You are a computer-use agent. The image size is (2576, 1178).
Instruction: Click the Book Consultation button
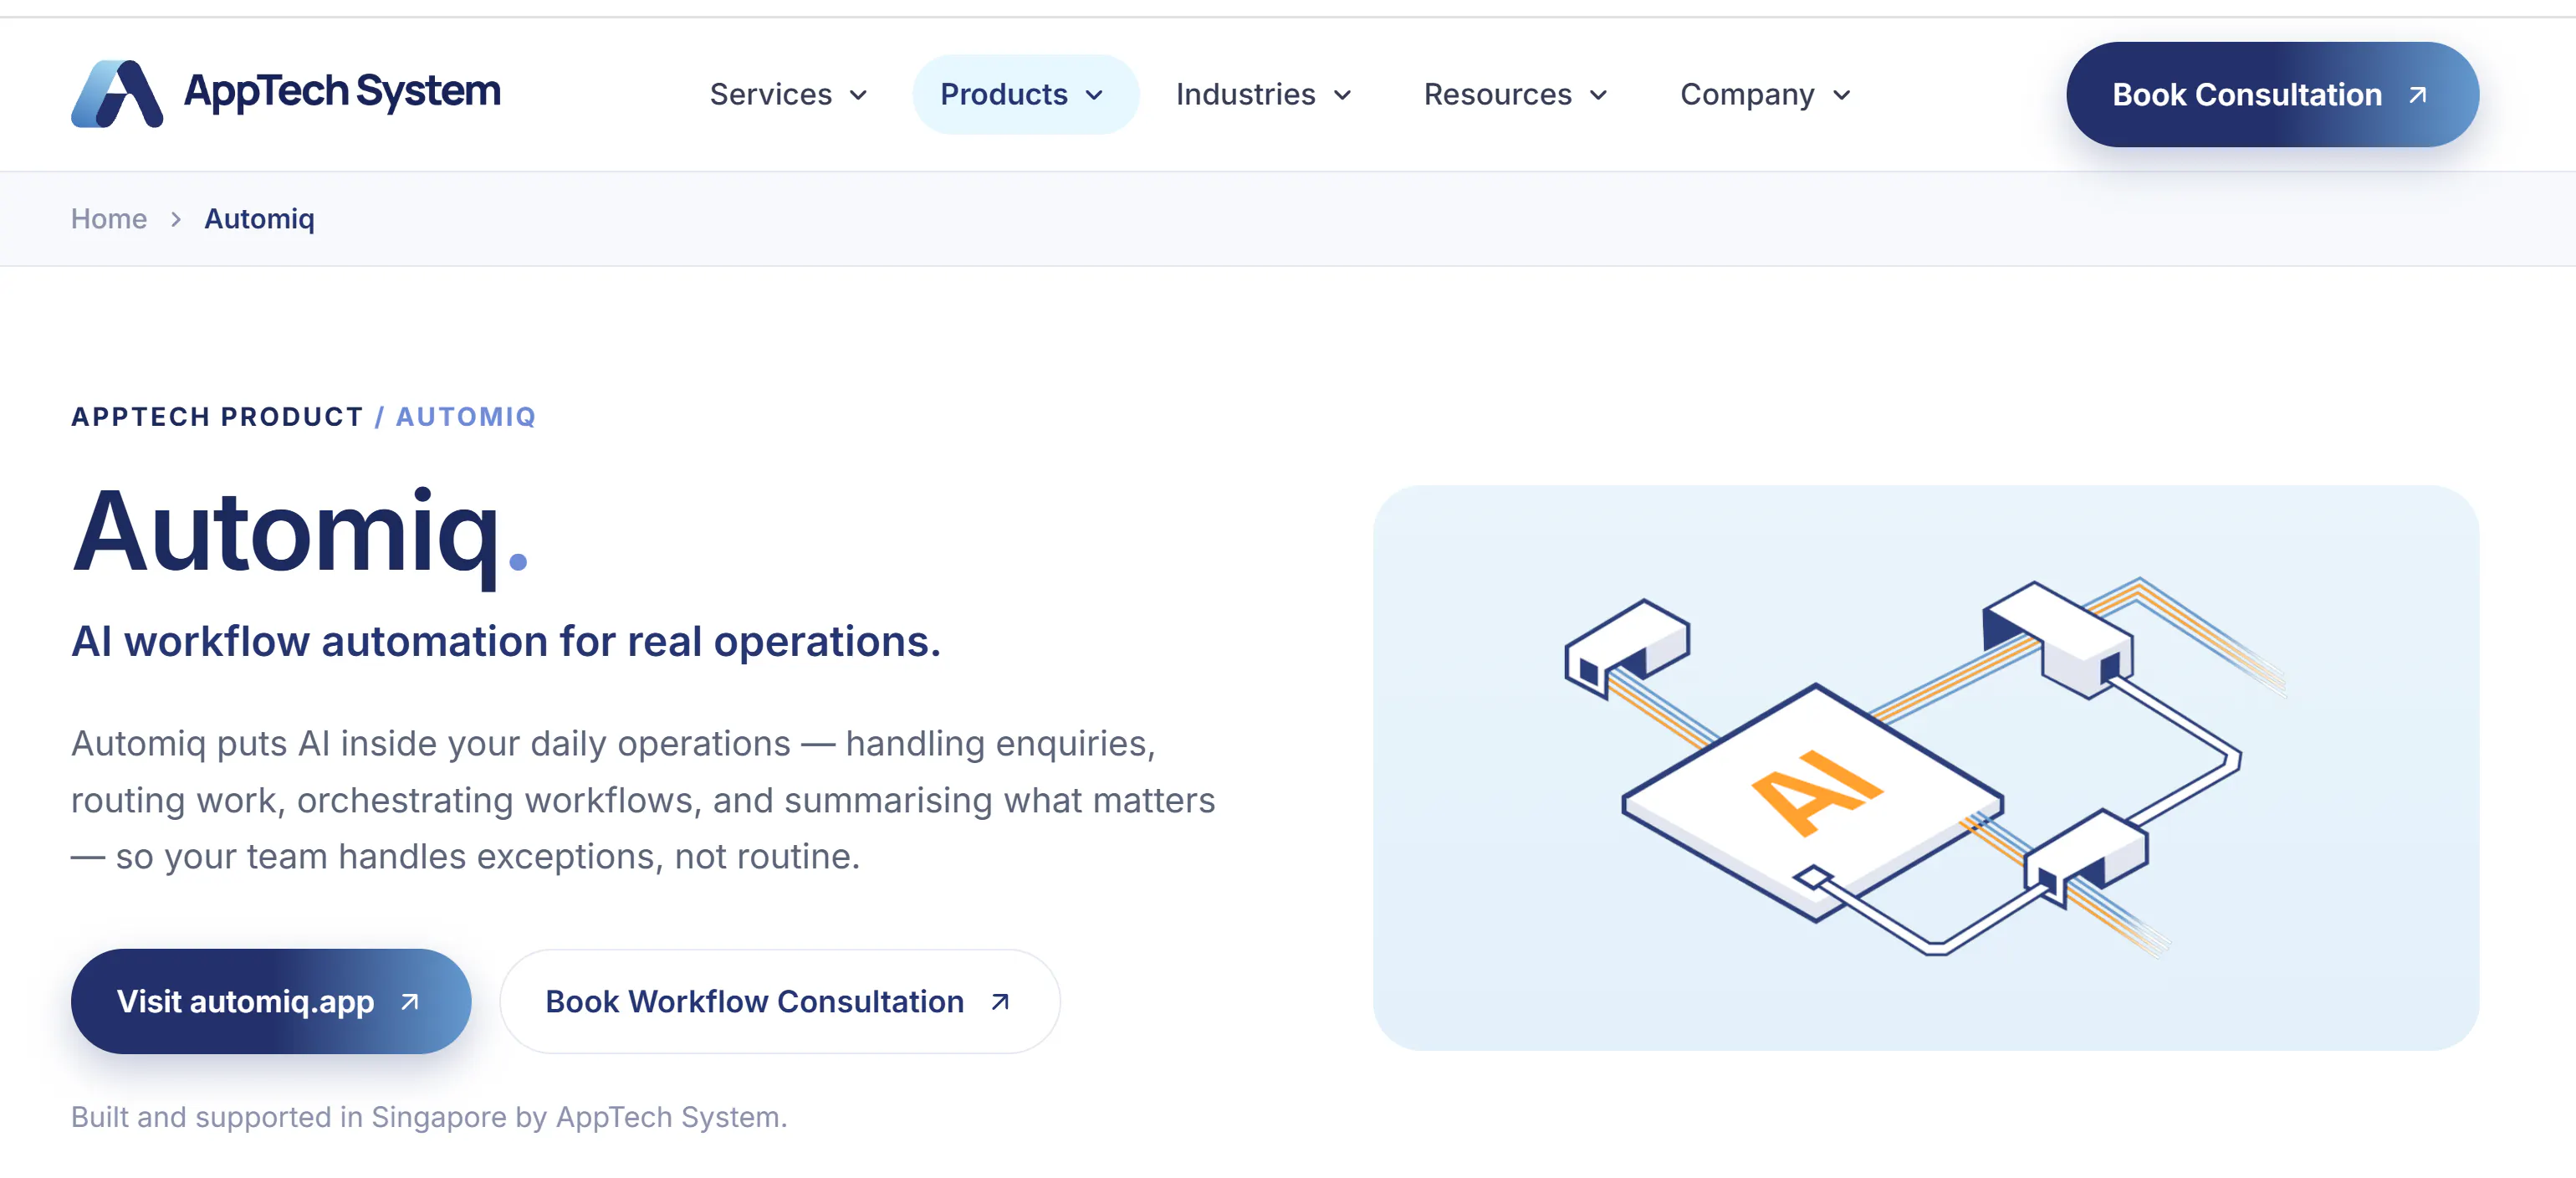point(2272,94)
